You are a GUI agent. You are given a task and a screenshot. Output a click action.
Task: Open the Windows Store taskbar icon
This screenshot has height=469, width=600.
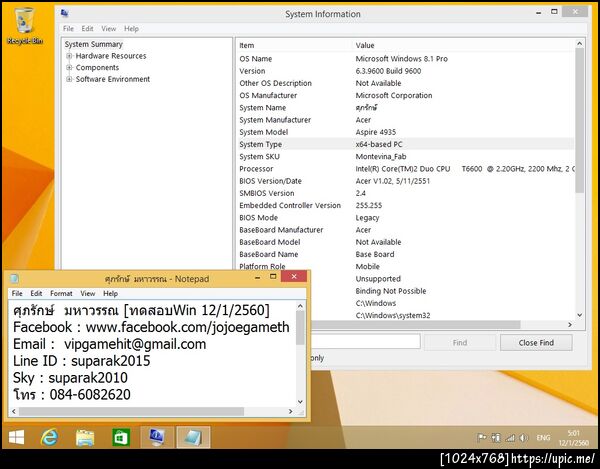pos(121,437)
